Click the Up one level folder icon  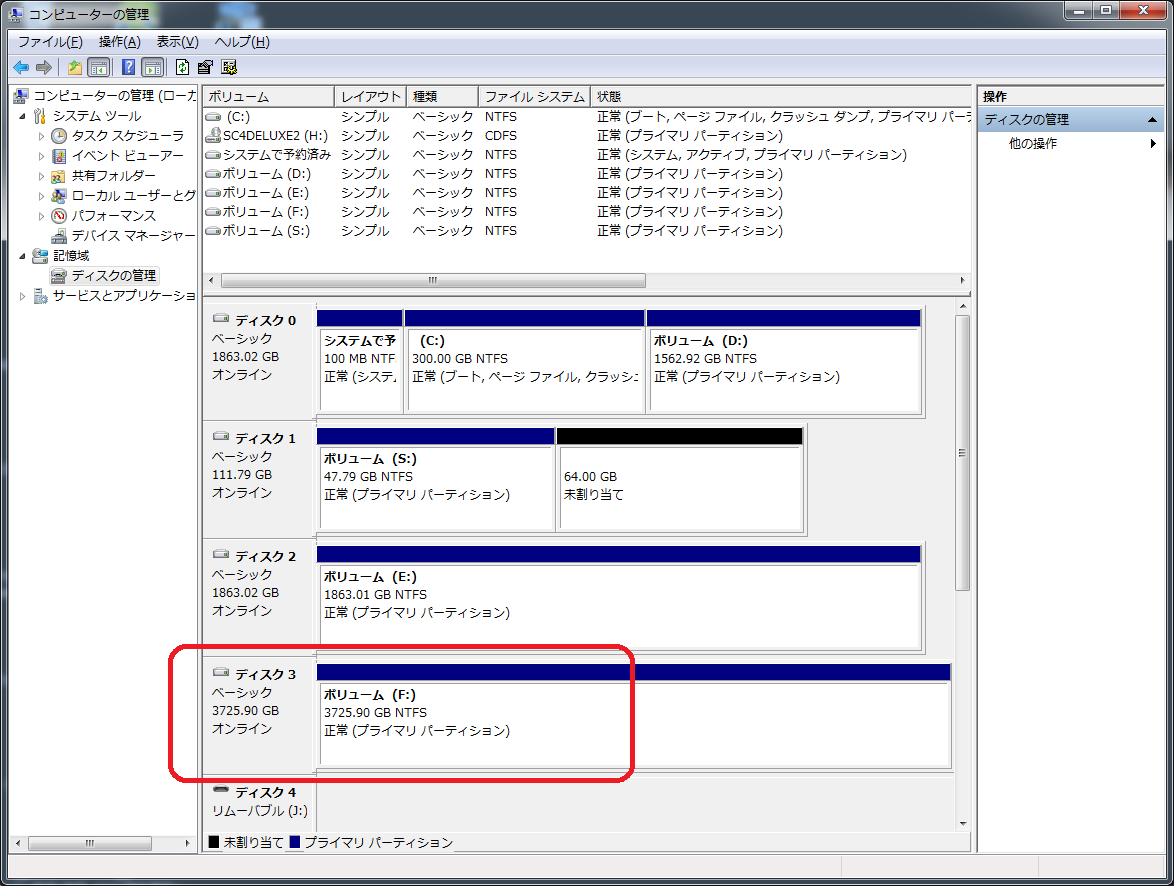(x=74, y=67)
